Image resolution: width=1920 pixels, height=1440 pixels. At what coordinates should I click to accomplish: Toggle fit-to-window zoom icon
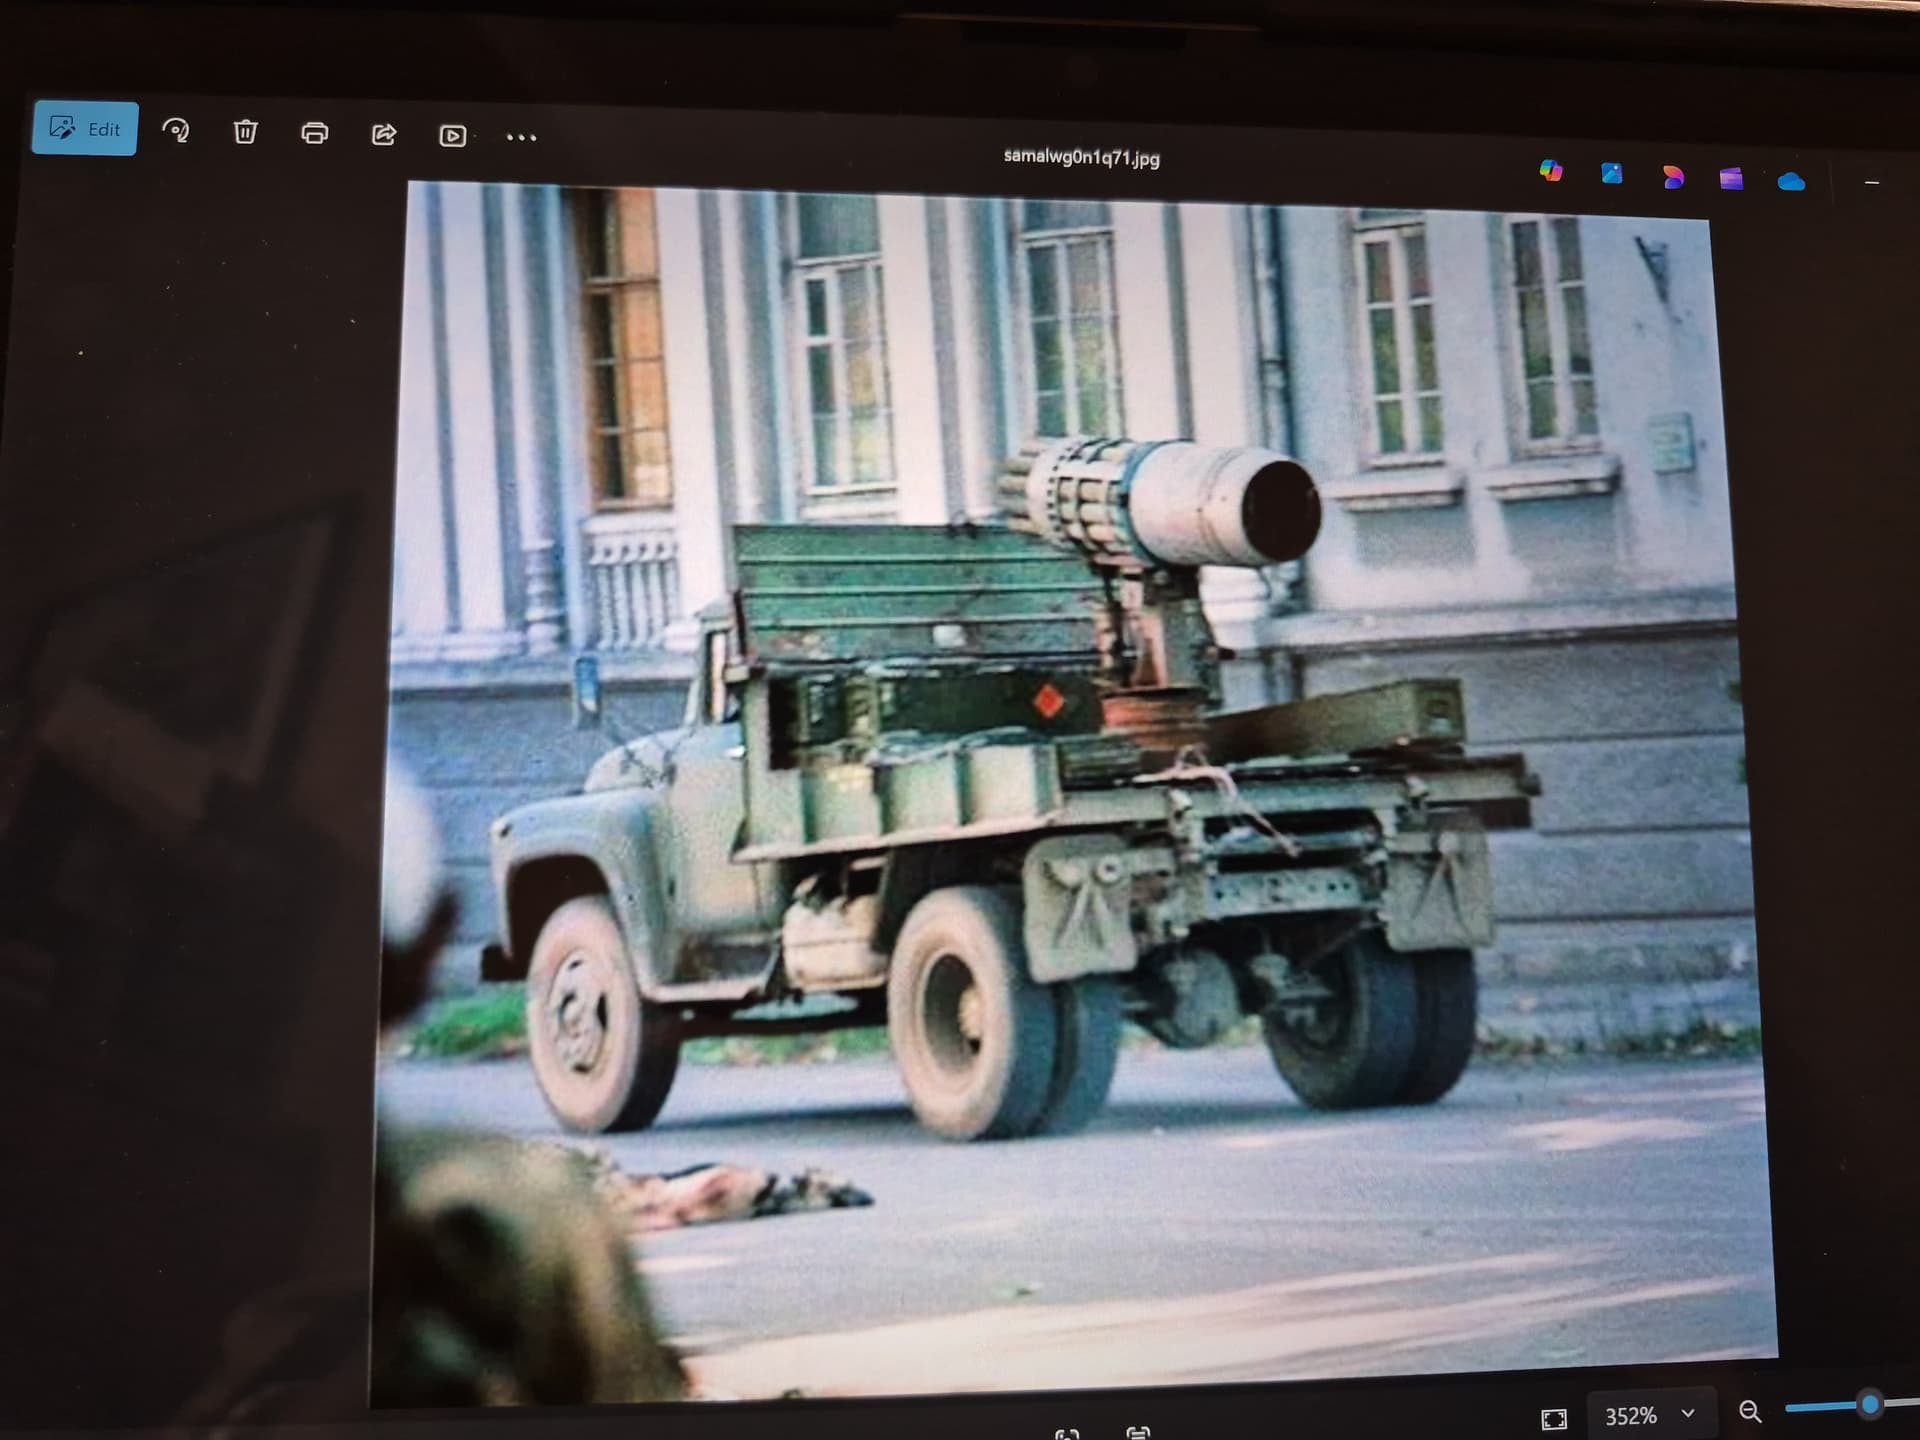(1554, 1418)
